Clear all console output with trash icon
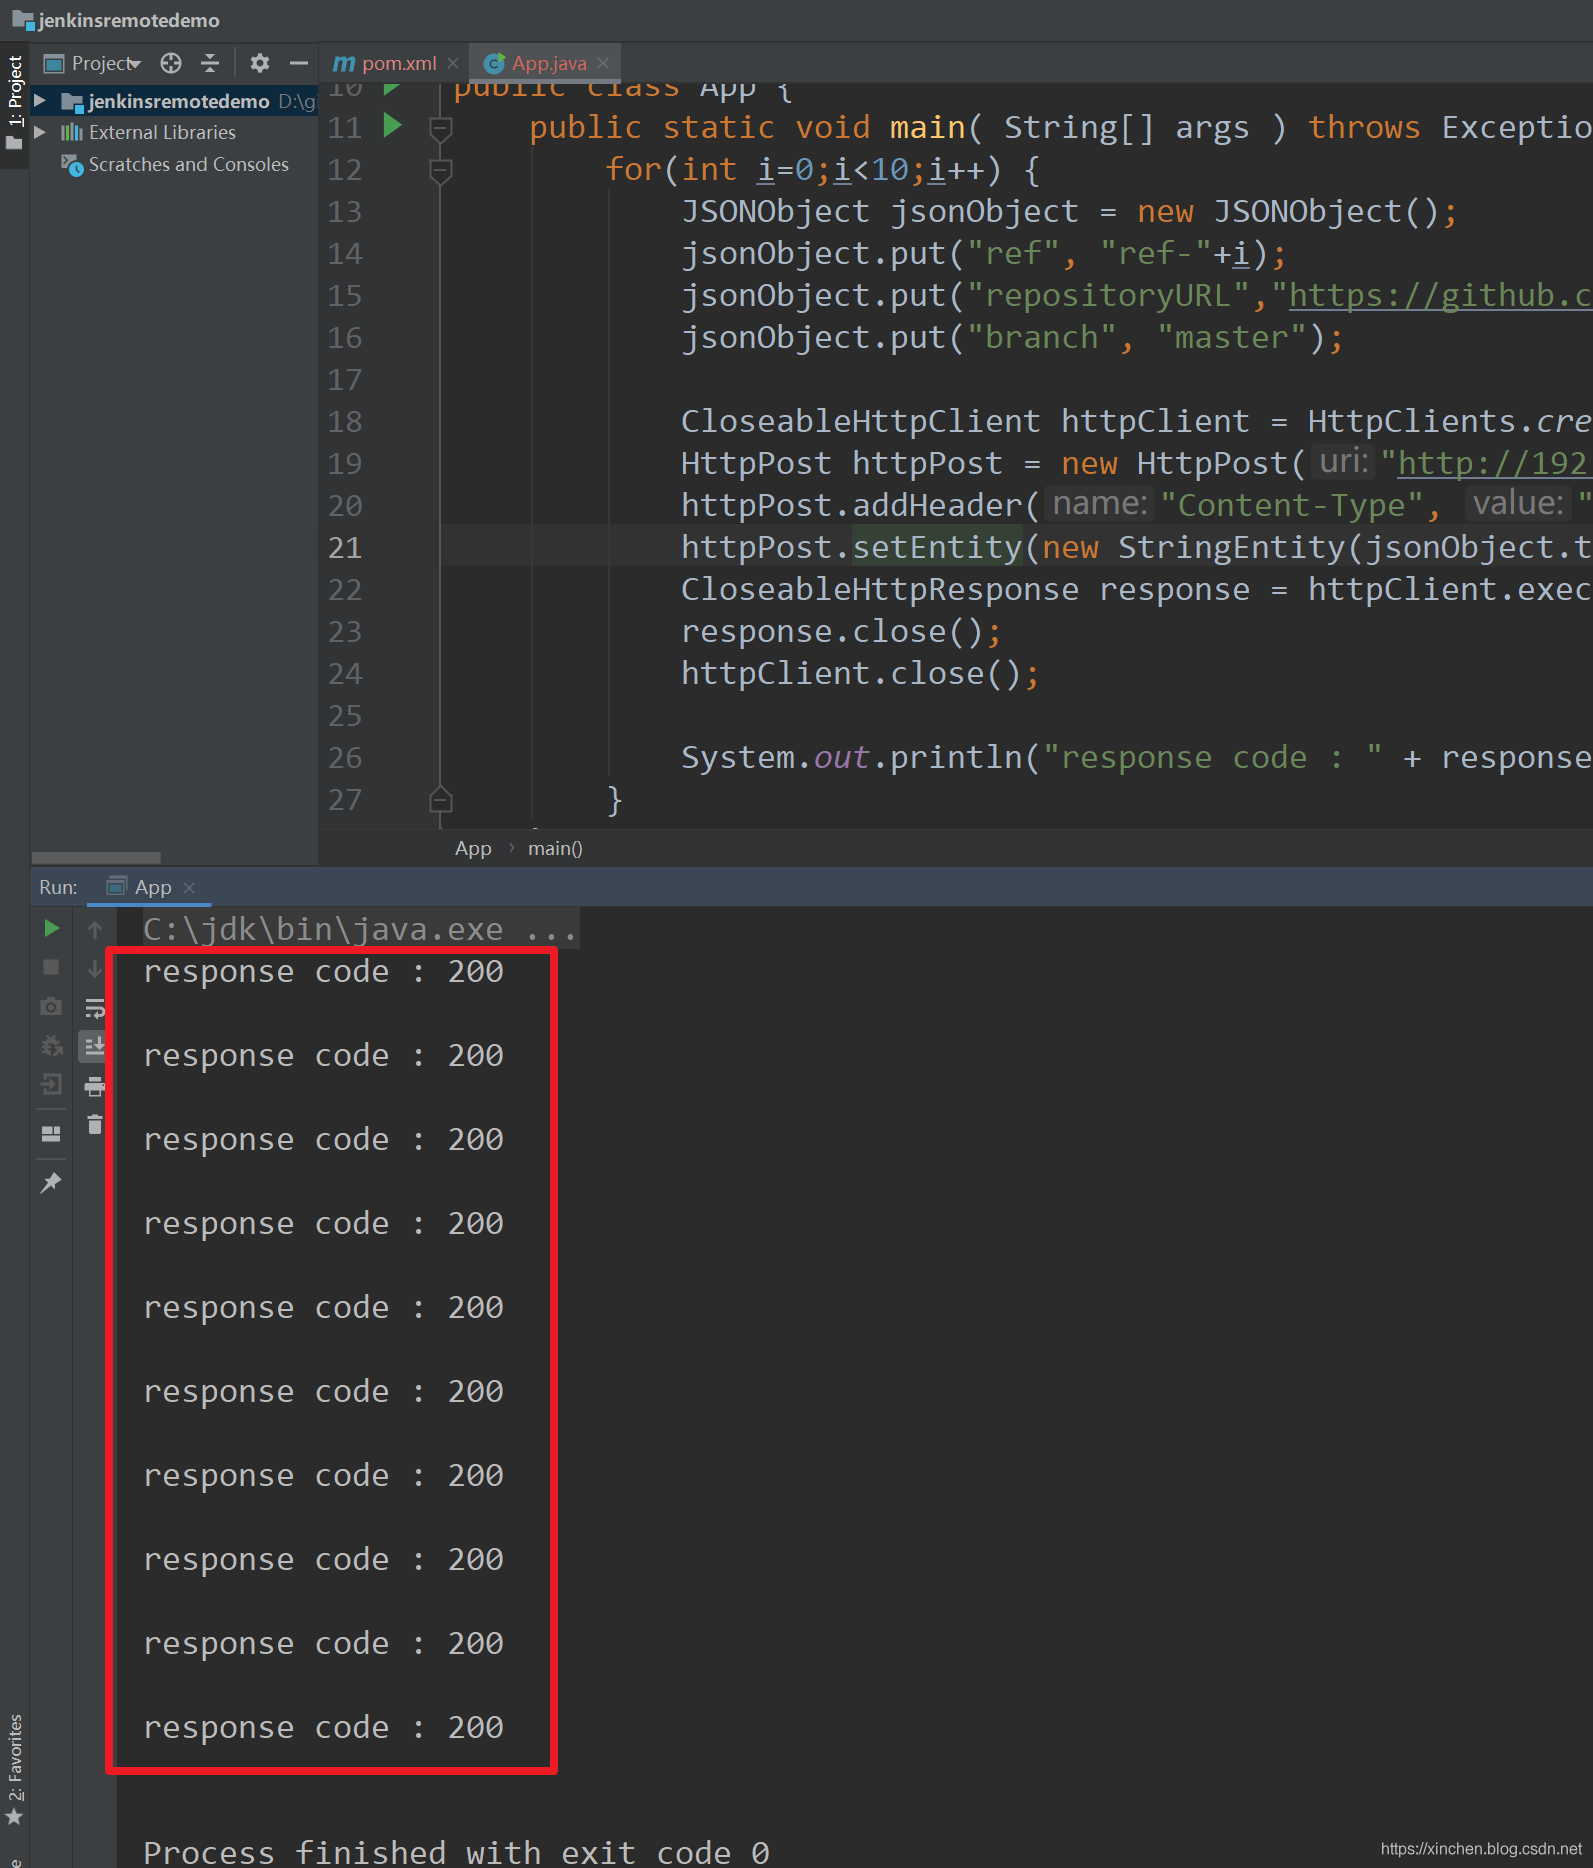The width and height of the screenshot is (1593, 1868). pyautogui.click(x=95, y=1125)
